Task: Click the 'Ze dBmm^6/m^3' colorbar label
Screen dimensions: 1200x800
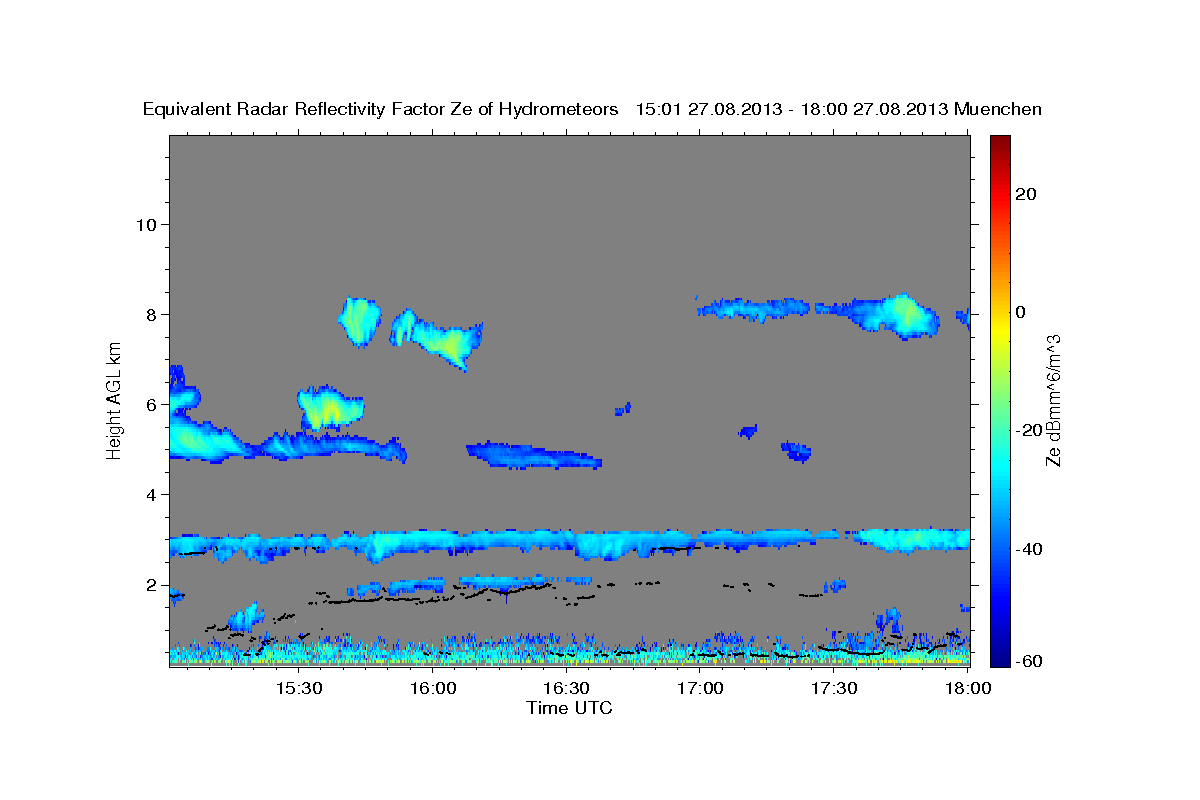Action: [x=1052, y=400]
